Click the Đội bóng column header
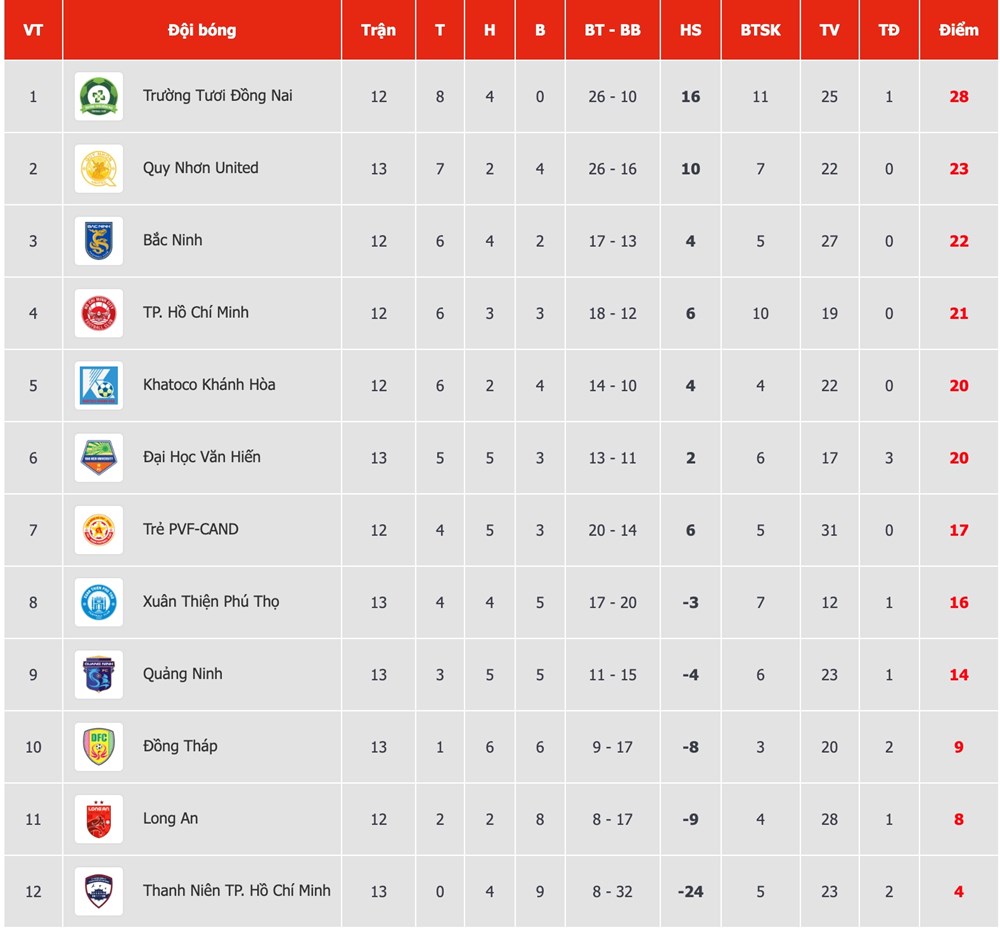Viewport: 1000px width, 932px height. coord(202,30)
